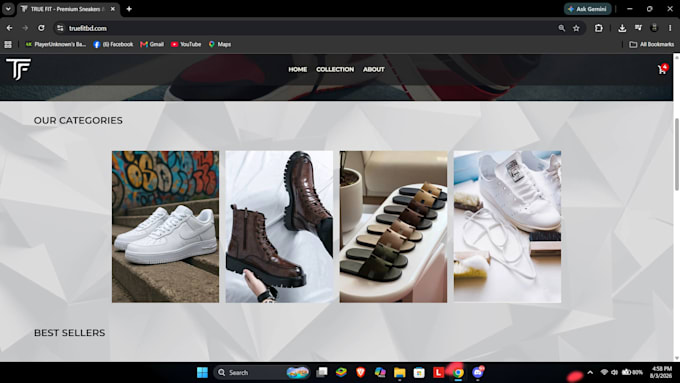Close the TRUE FIT tab
This screenshot has height=383, width=680.
point(113,9)
